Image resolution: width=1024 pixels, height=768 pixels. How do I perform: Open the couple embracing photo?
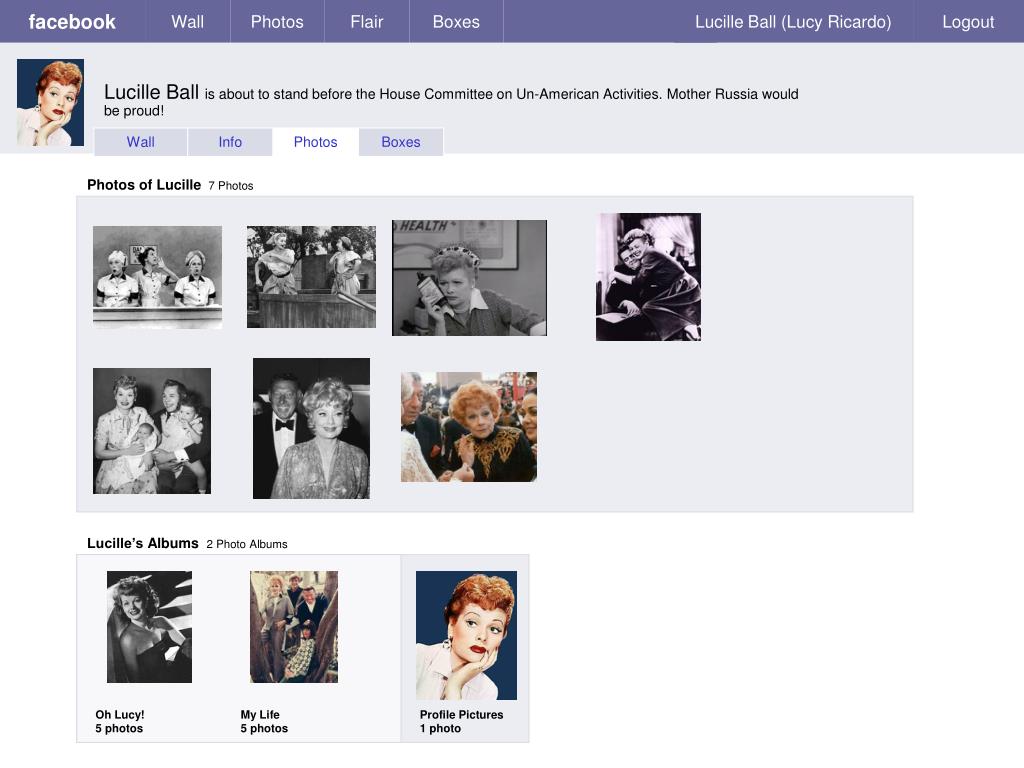[x=648, y=277]
